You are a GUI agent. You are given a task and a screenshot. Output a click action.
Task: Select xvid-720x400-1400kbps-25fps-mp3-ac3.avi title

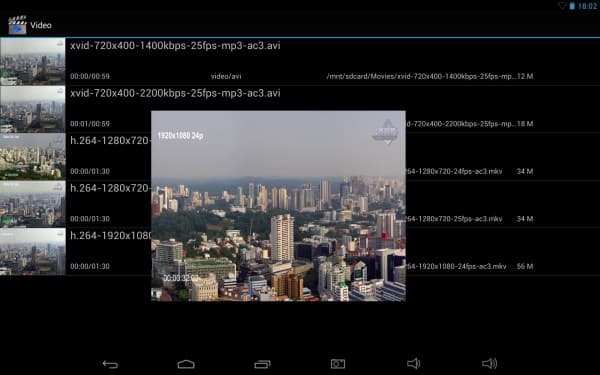(175, 46)
